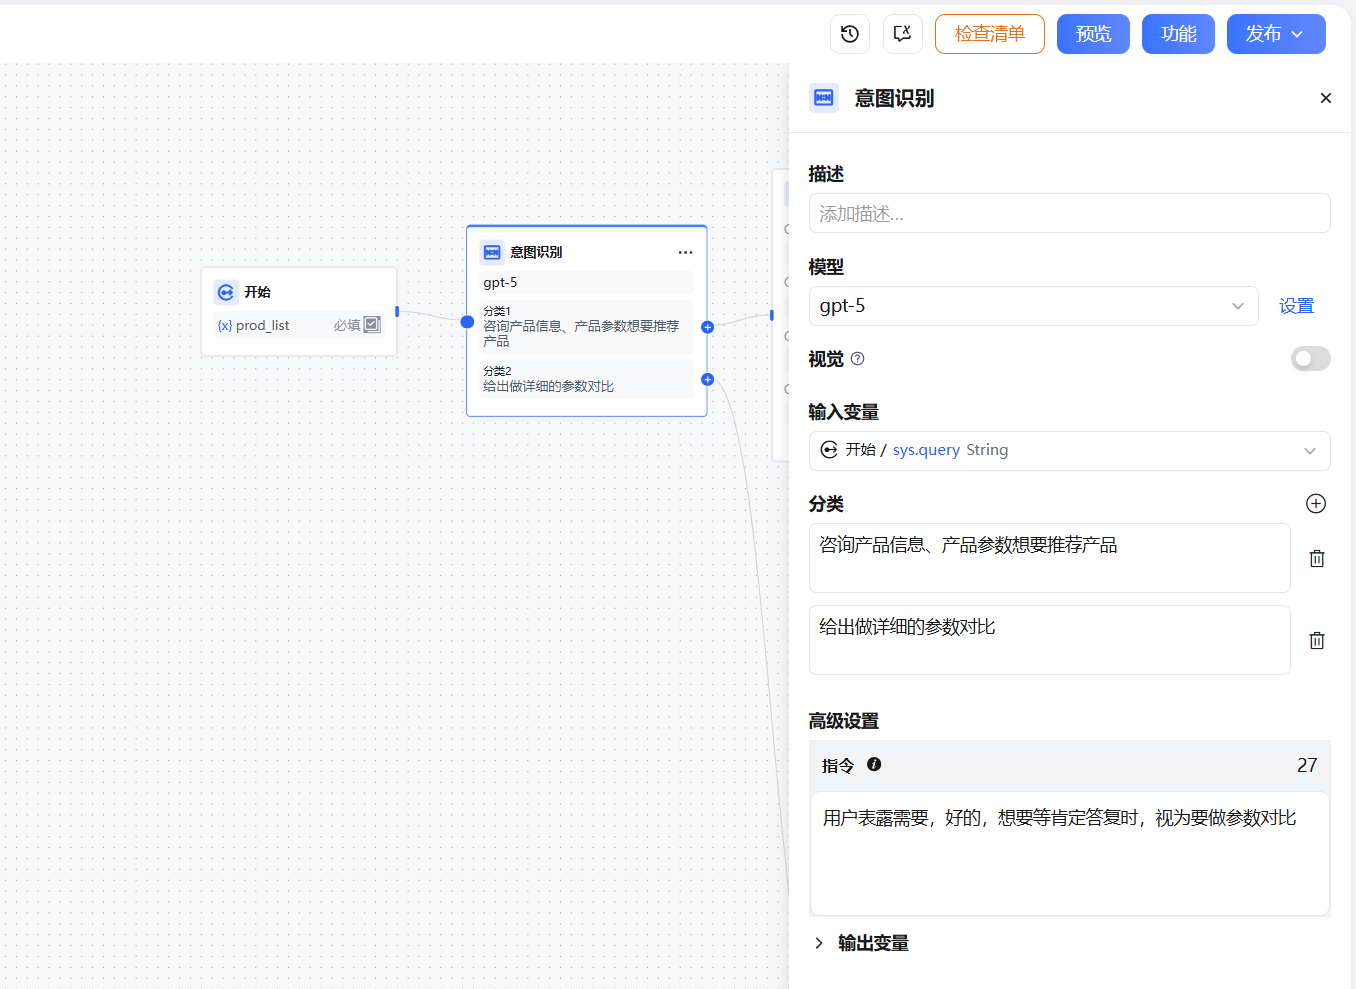Enable the 视觉 toggle switch
Screen dimensions: 1356x989
pyautogui.click(x=1310, y=358)
